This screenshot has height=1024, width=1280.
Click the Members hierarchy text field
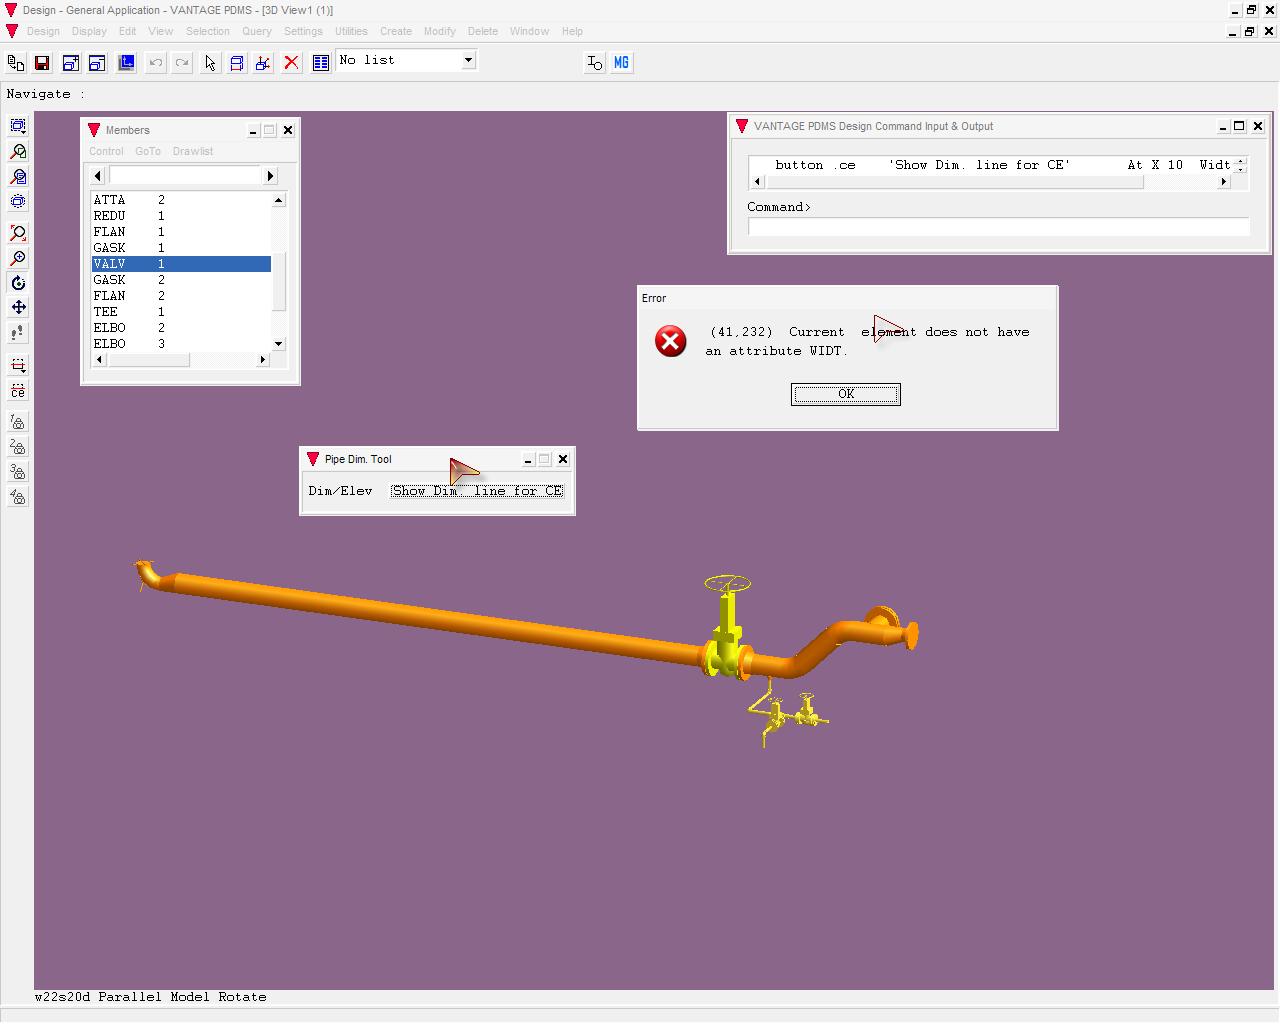point(184,176)
